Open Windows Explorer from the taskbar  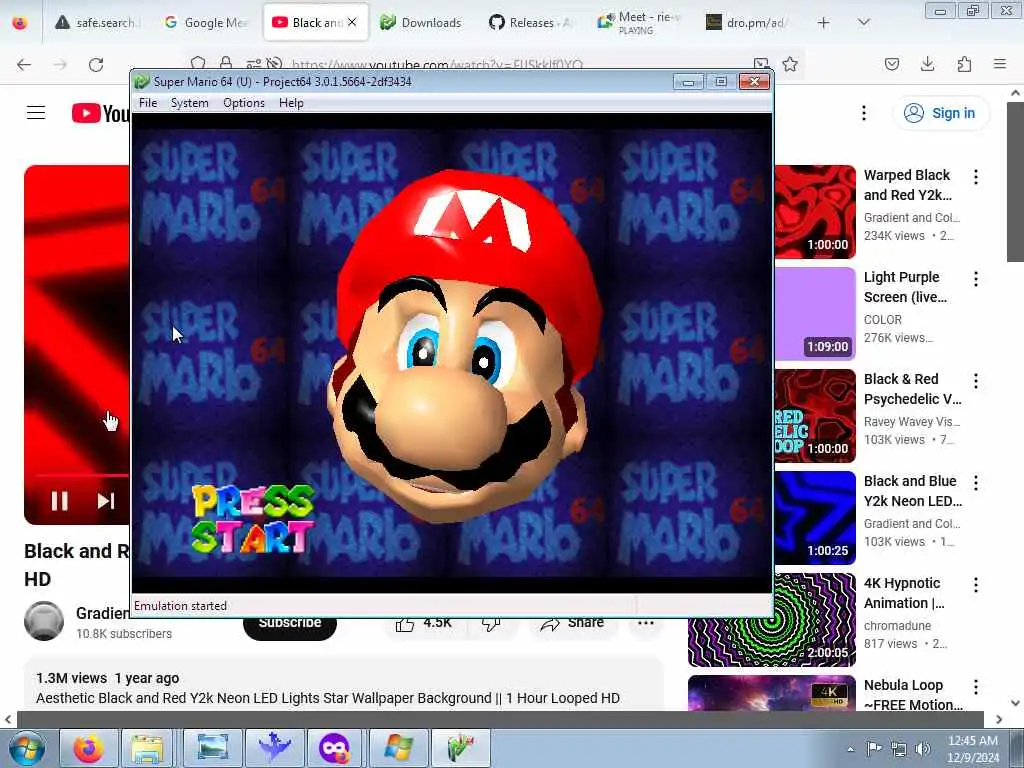(x=148, y=748)
